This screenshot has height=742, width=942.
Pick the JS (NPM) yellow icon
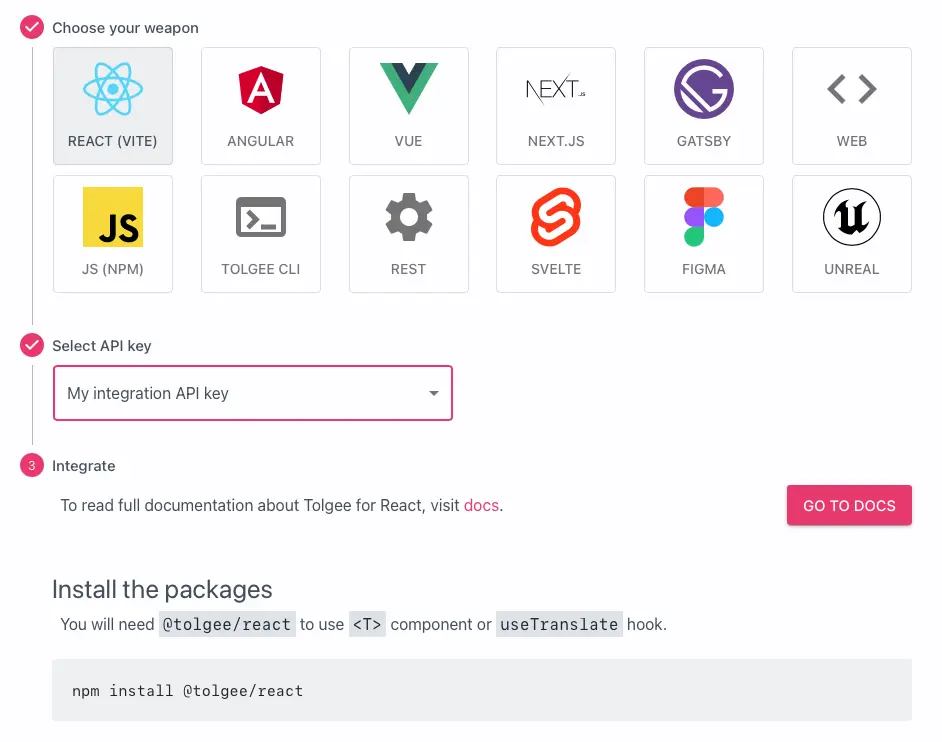click(x=113, y=217)
